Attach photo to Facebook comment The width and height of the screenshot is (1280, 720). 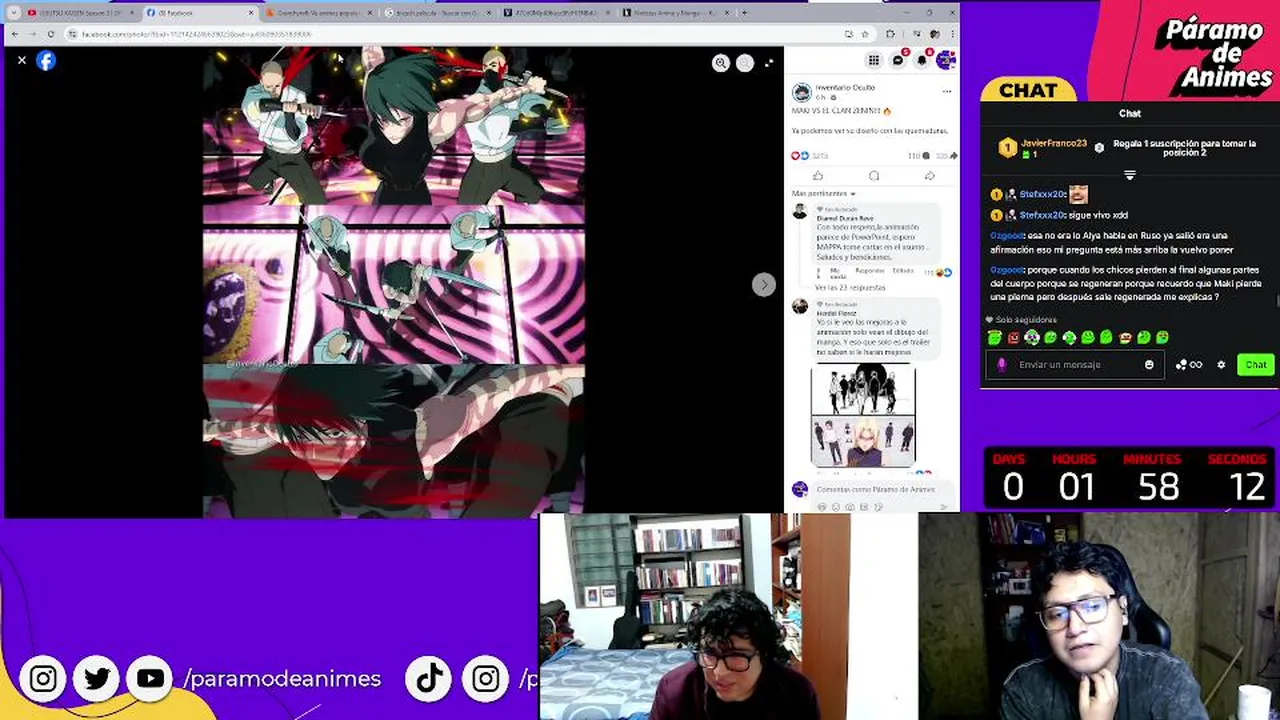coord(850,507)
